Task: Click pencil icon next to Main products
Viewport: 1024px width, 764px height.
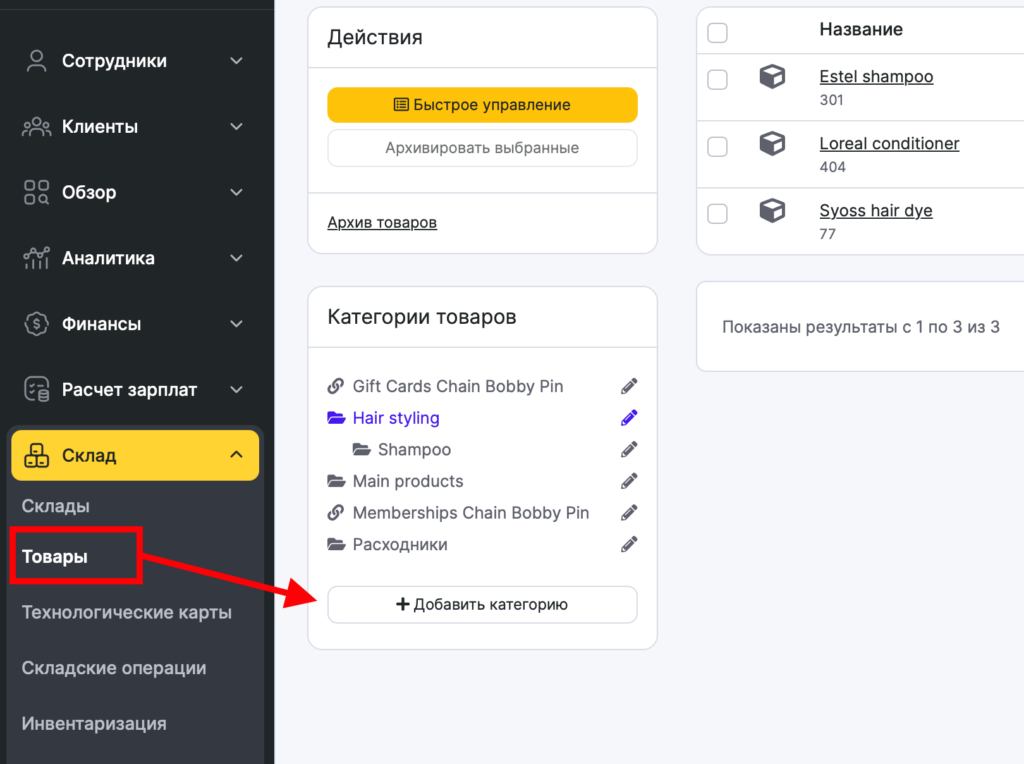Action: (629, 481)
